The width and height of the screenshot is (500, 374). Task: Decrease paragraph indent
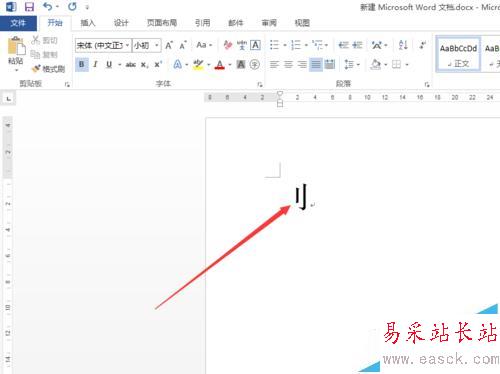click(343, 45)
